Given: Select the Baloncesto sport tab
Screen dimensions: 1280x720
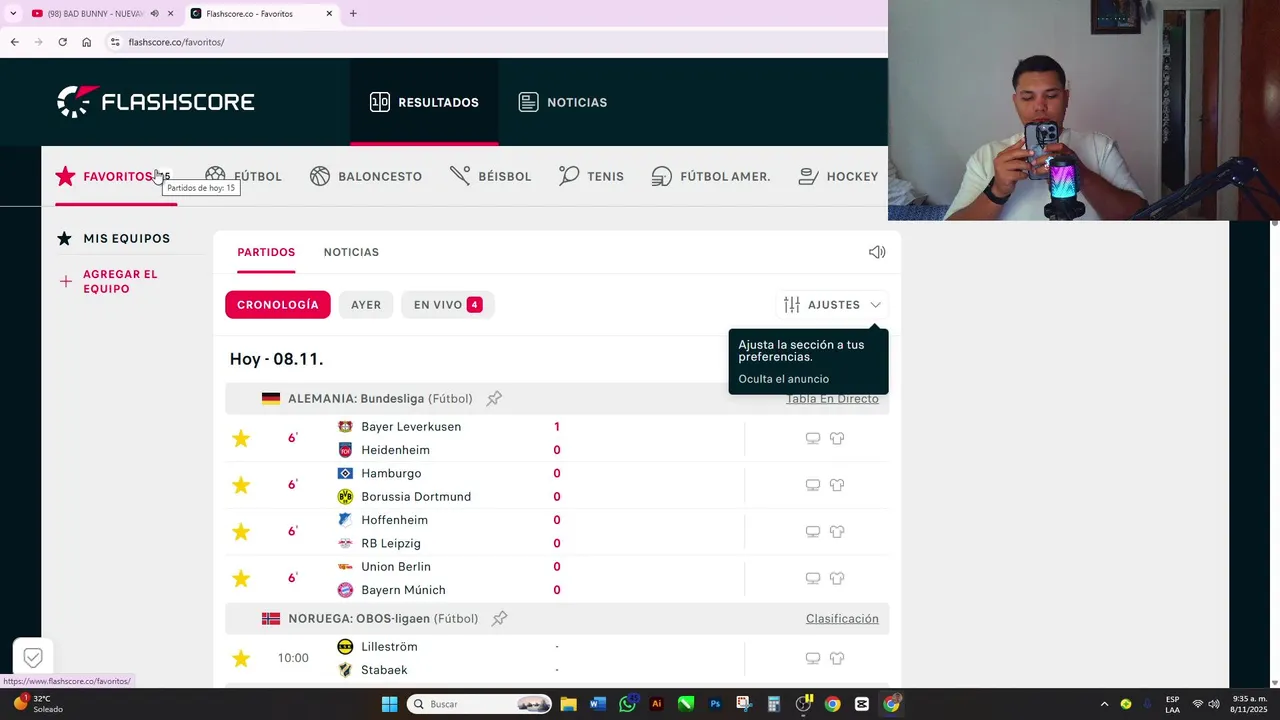Looking at the screenshot, I should point(365,176).
